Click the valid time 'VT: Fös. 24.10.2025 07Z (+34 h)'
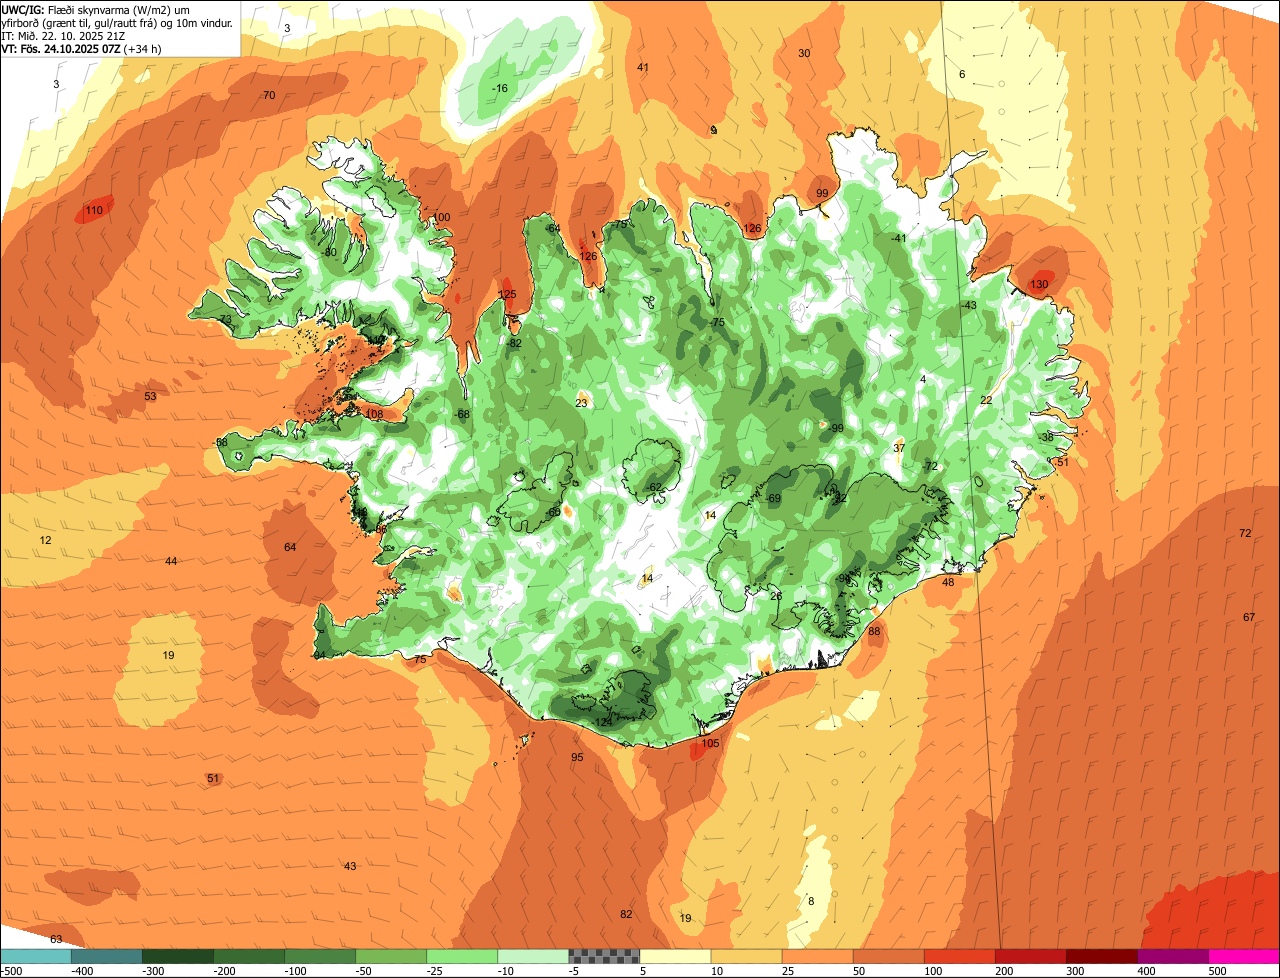 [82, 48]
